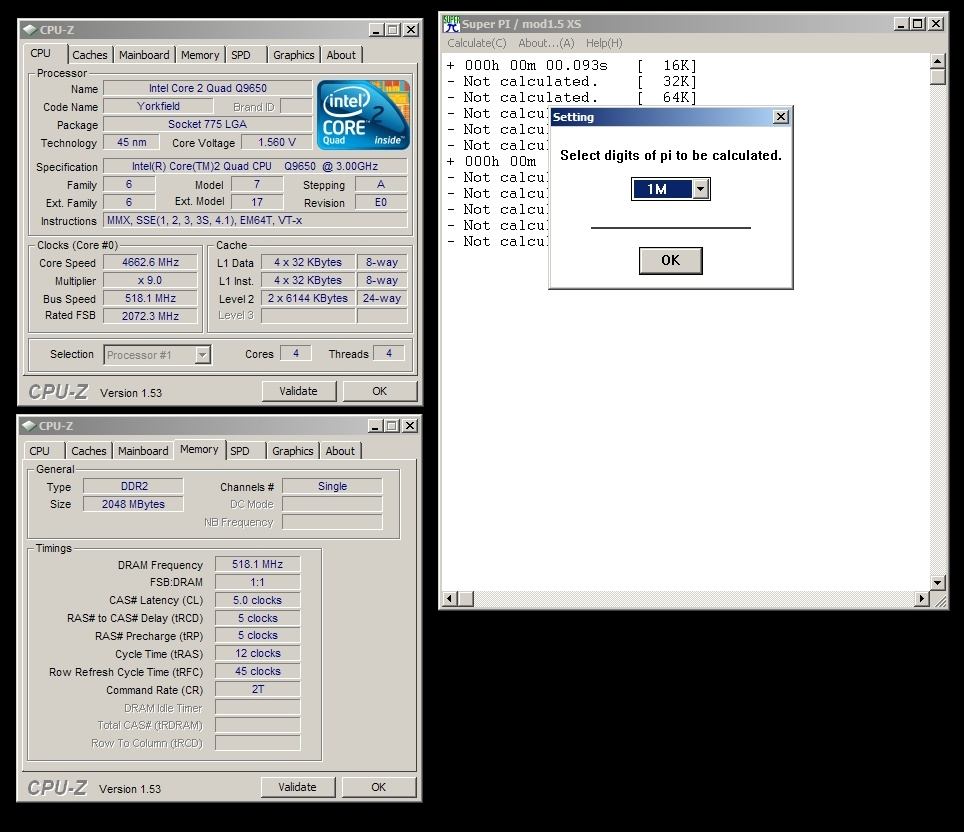Click the DRAM Frequency value 518.1 MHz
The width and height of the screenshot is (964, 832).
[258, 565]
